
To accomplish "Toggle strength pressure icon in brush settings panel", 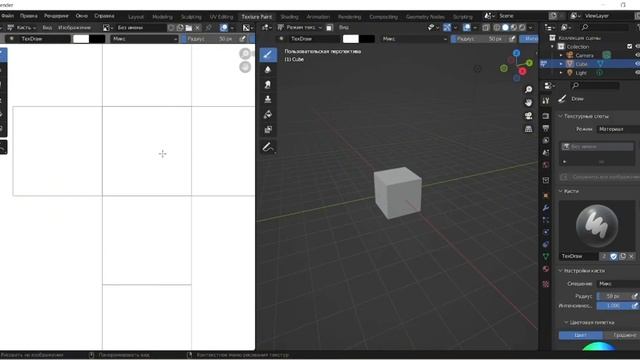I will click(x=635, y=305).
